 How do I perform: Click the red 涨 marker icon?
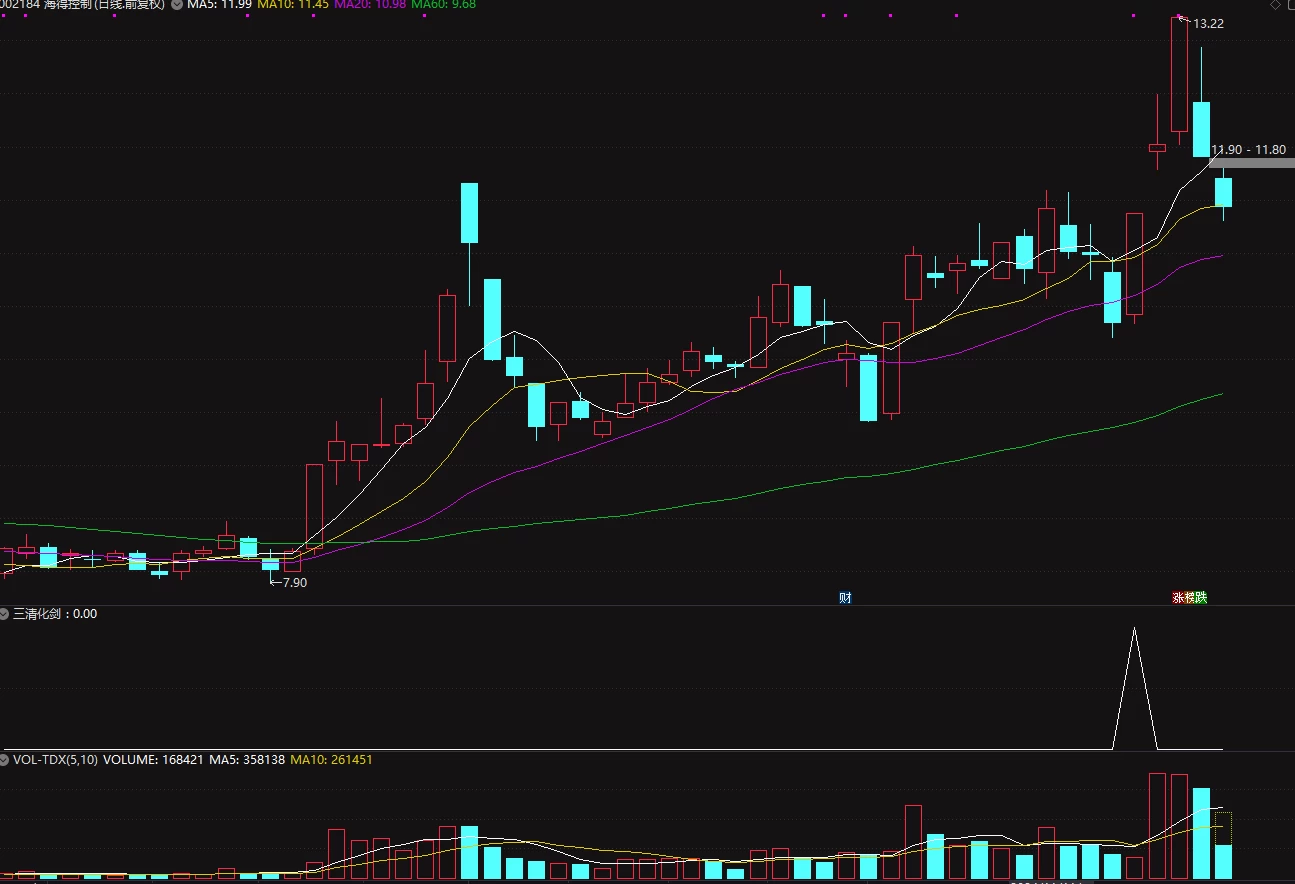[x=1178, y=598]
